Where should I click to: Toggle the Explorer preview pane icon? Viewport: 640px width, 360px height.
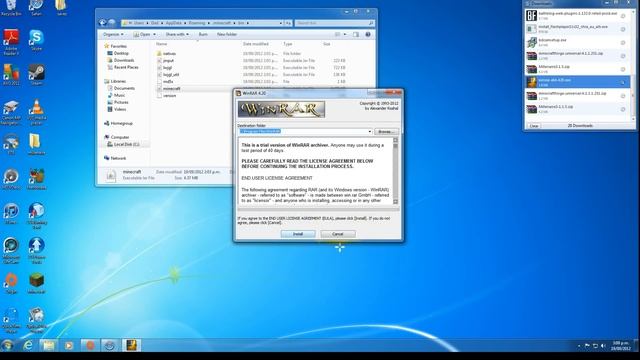(356, 35)
